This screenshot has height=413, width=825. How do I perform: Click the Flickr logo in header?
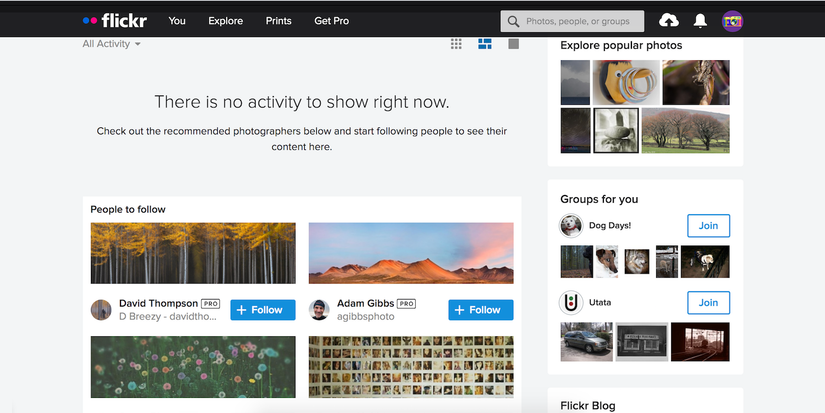point(115,21)
